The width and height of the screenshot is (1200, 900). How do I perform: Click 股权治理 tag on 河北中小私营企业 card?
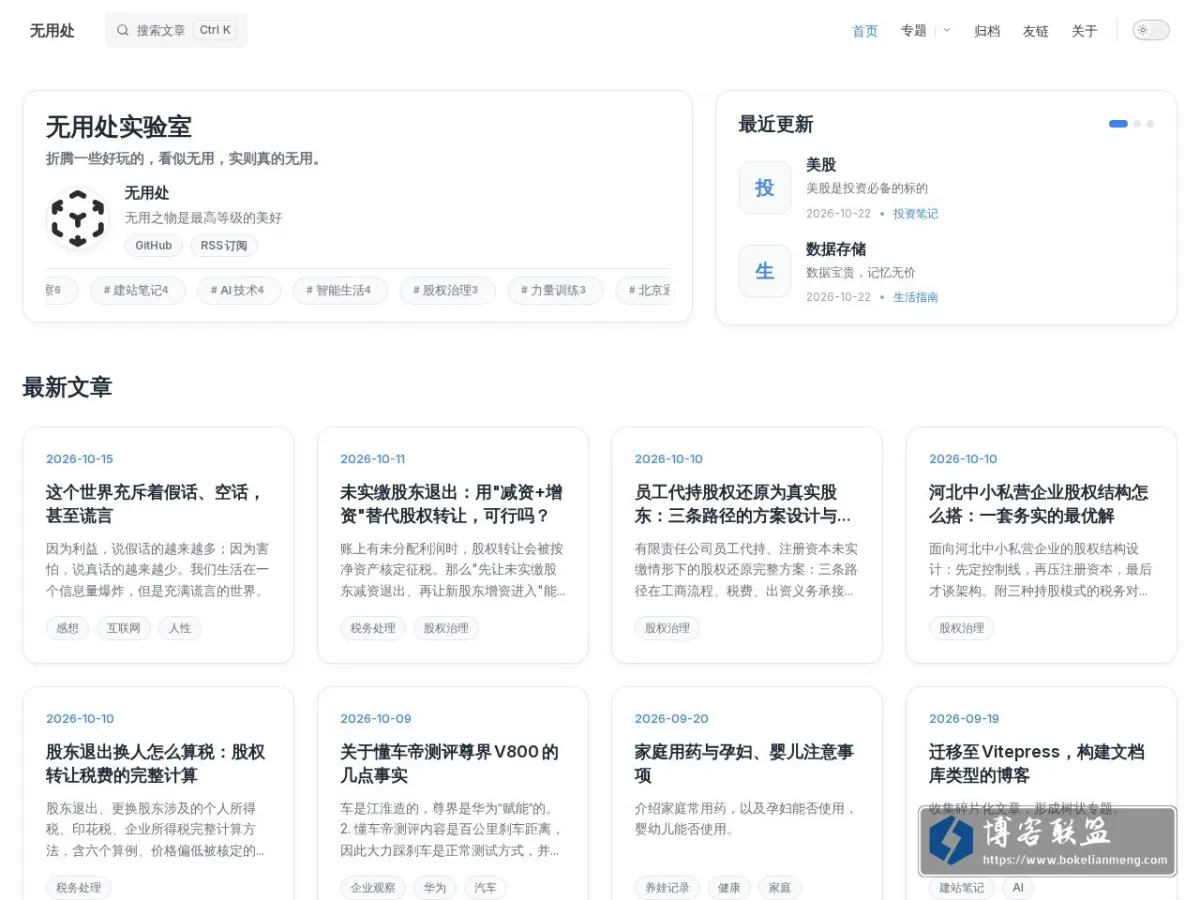[962, 628]
